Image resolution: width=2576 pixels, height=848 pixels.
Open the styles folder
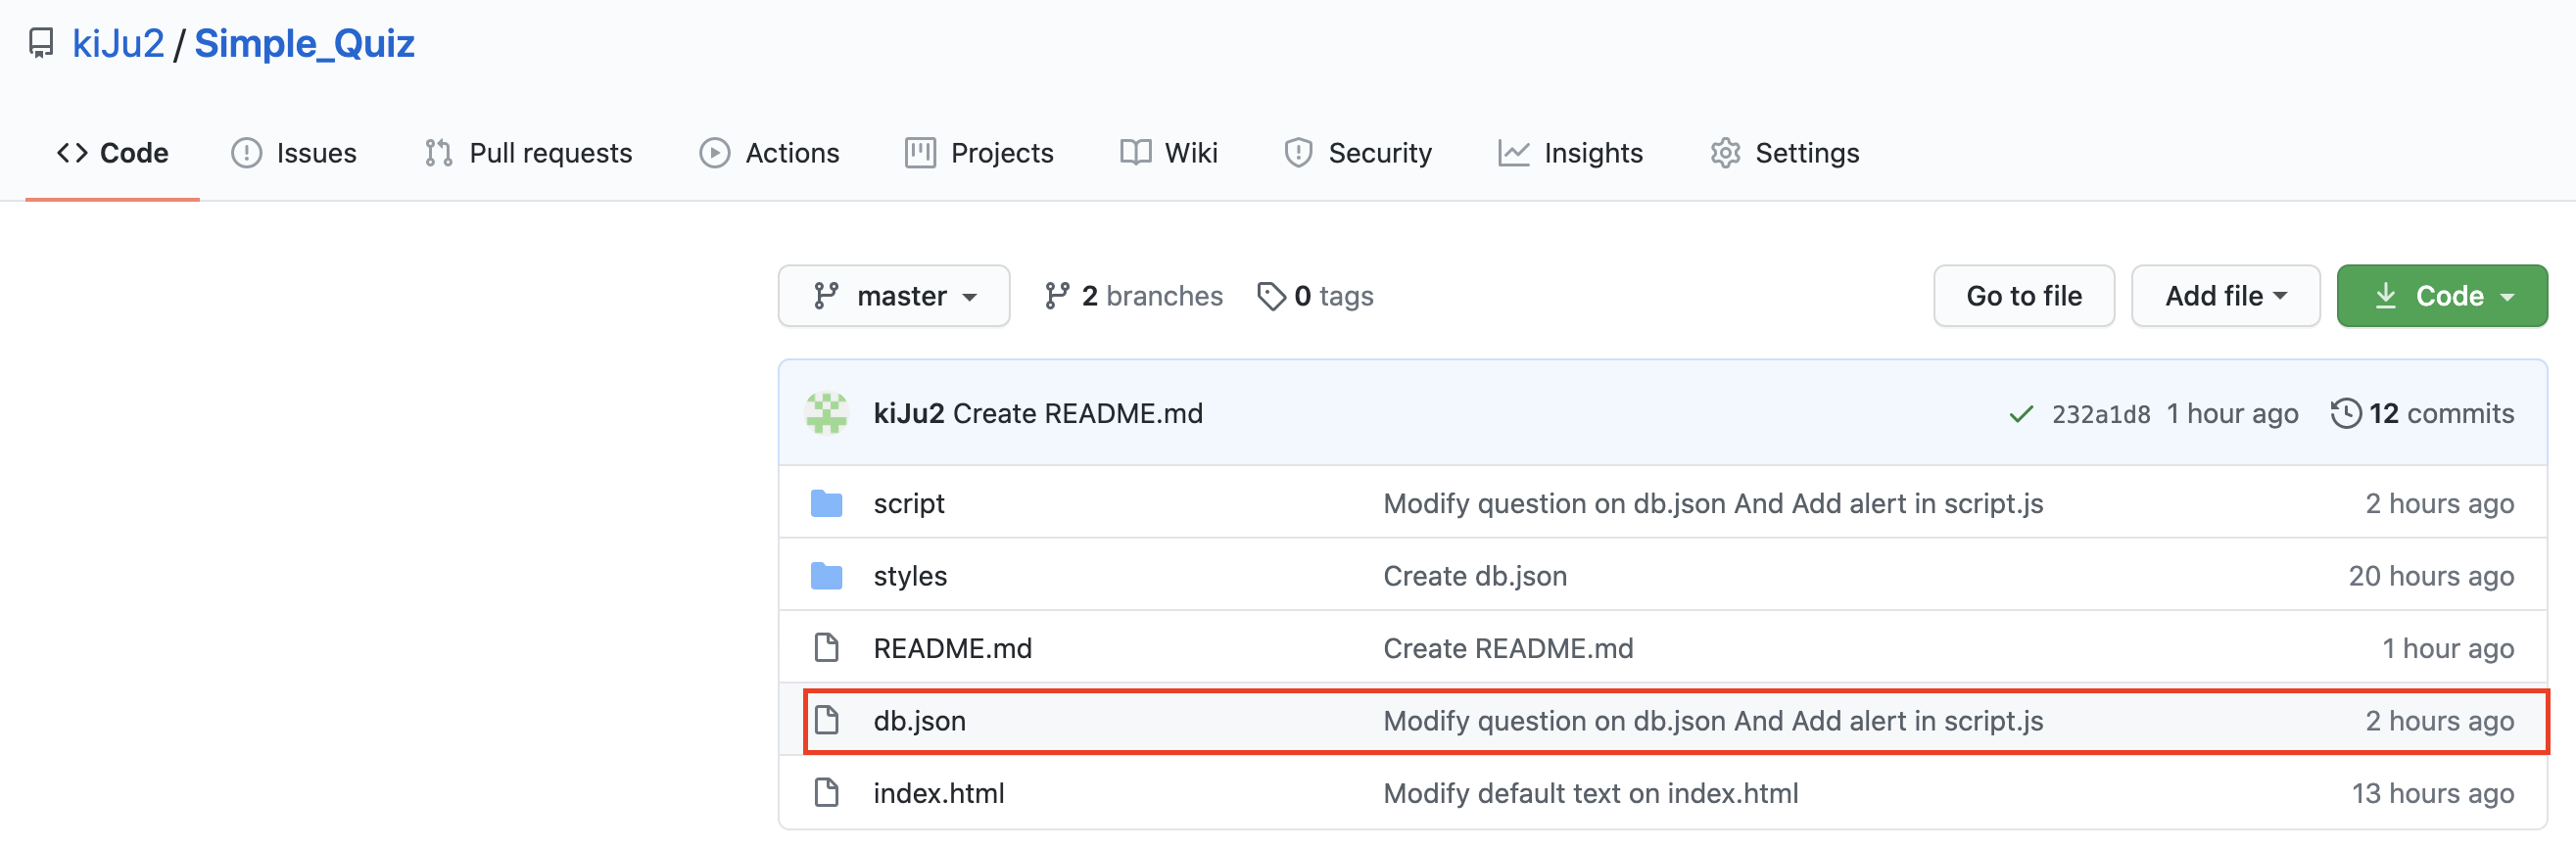coord(910,576)
